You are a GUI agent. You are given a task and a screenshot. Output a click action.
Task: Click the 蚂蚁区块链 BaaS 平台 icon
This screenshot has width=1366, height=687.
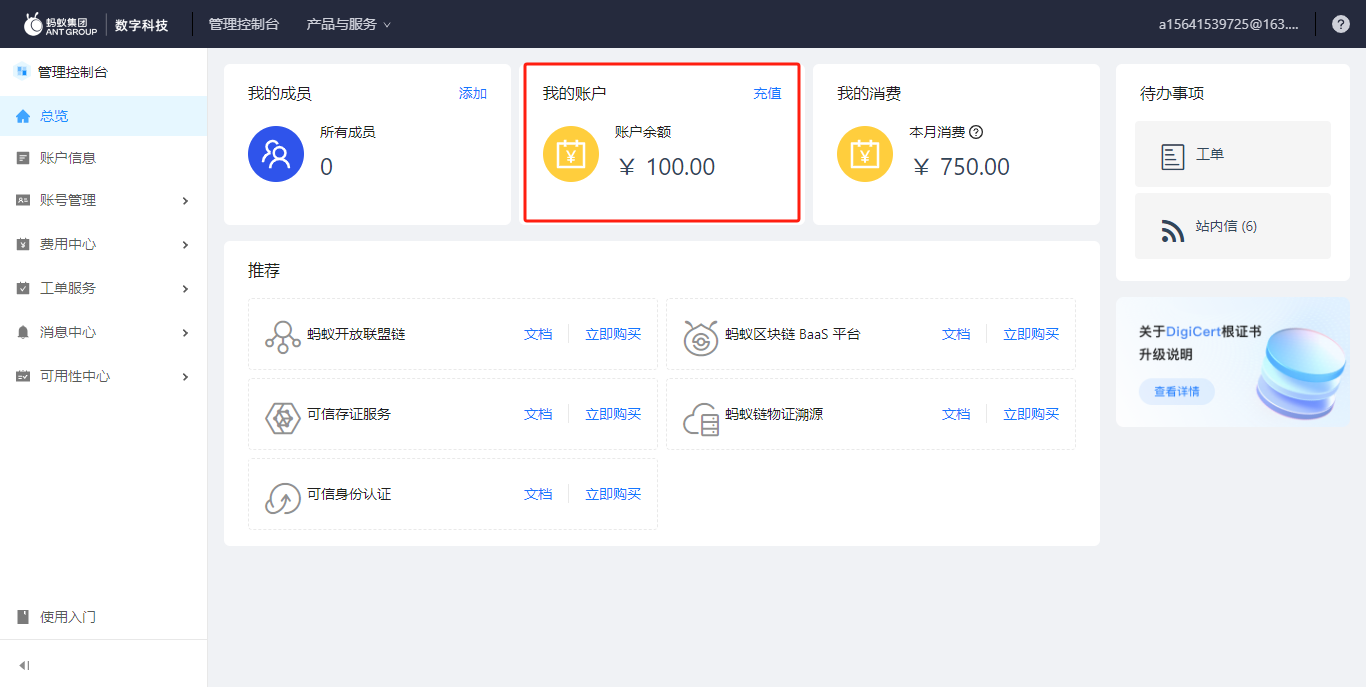tap(700, 337)
